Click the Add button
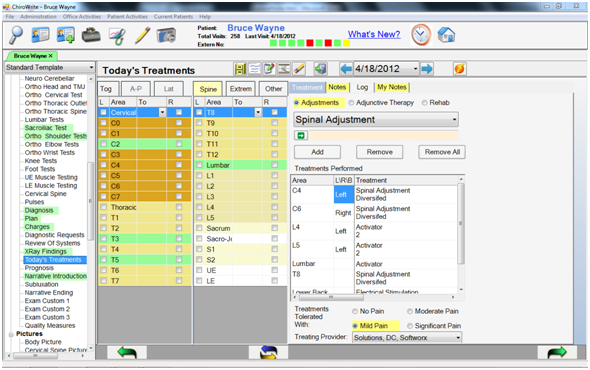 [x=317, y=152]
